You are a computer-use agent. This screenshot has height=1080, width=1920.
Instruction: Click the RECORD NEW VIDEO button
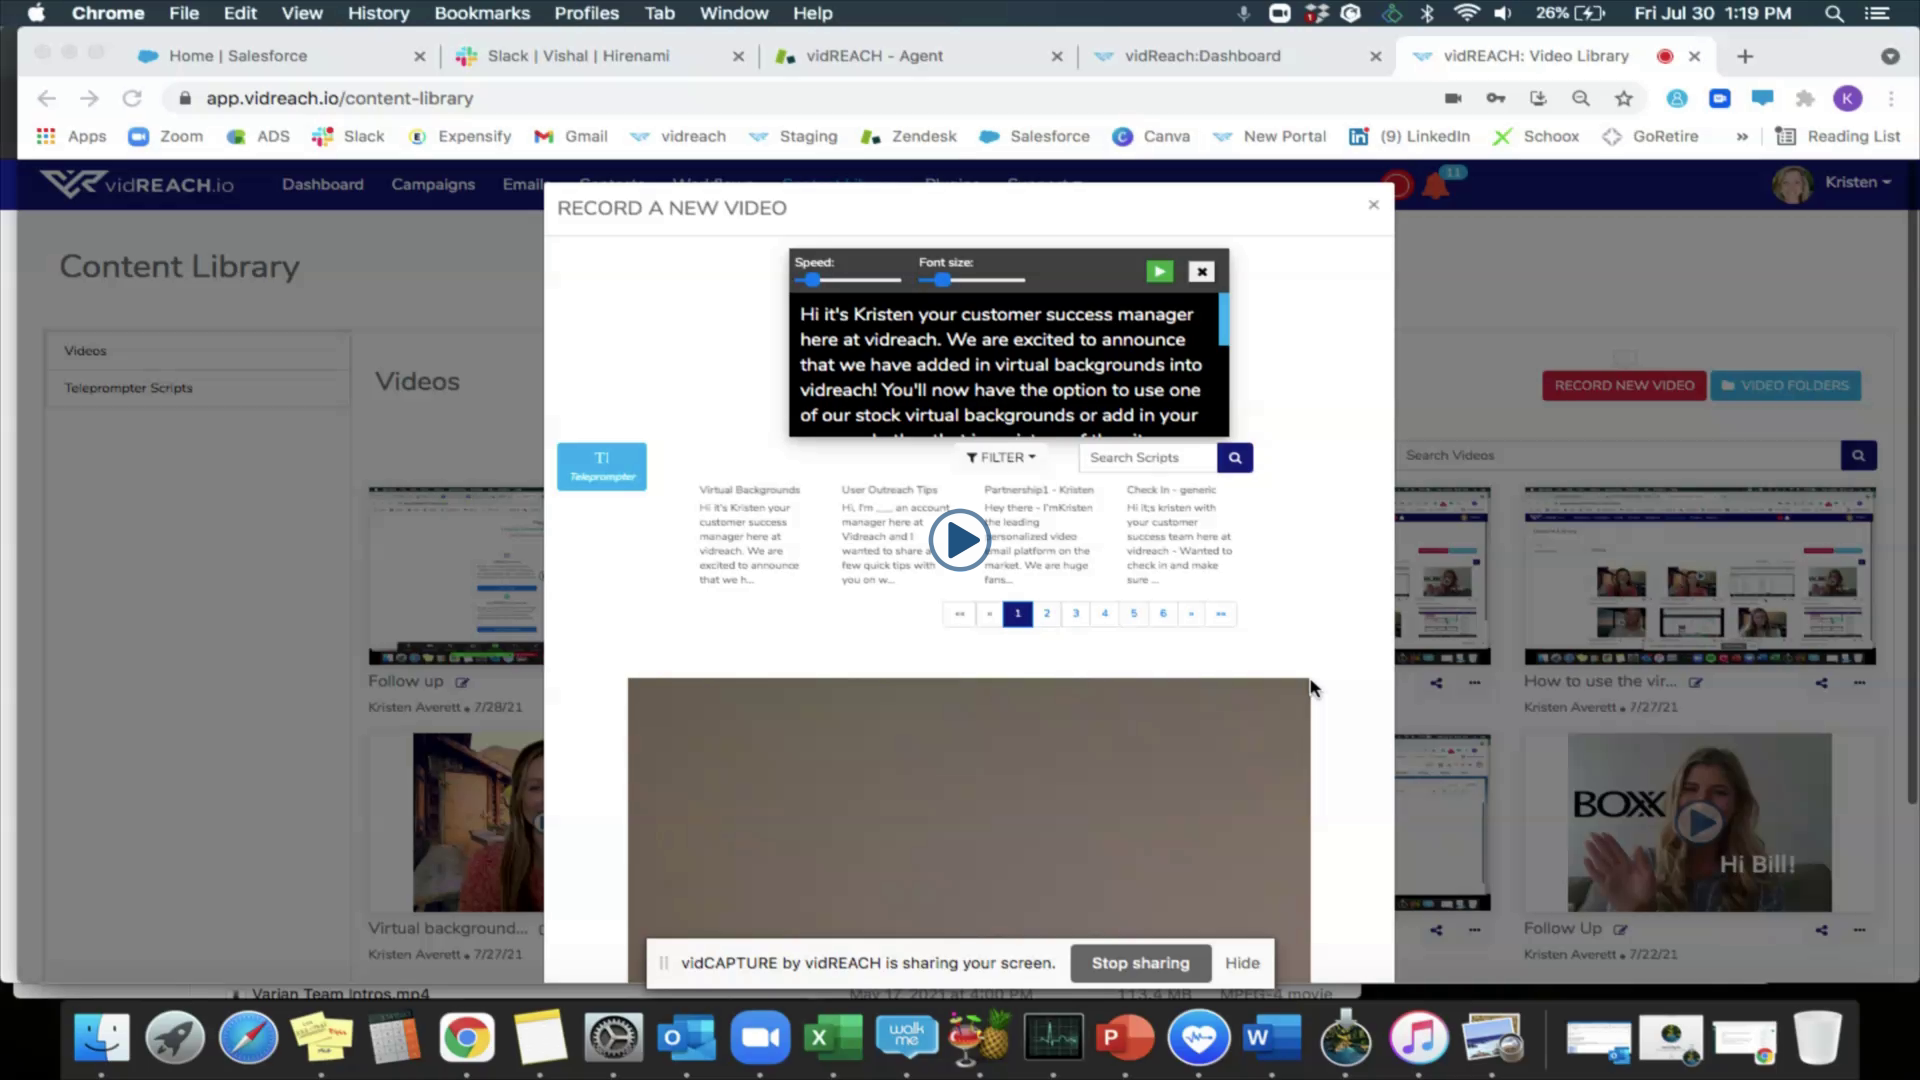(1624, 385)
